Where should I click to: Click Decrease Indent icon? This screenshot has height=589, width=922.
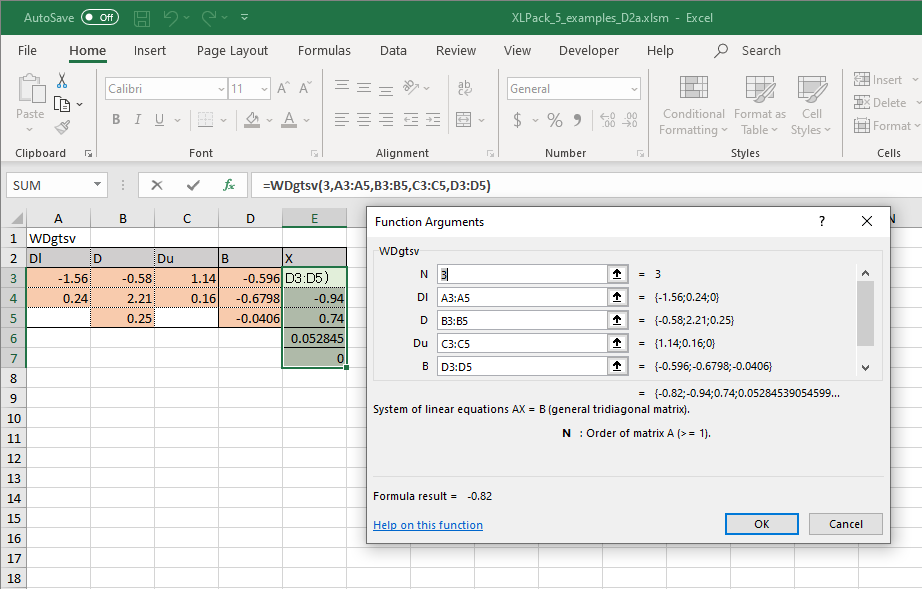point(410,120)
